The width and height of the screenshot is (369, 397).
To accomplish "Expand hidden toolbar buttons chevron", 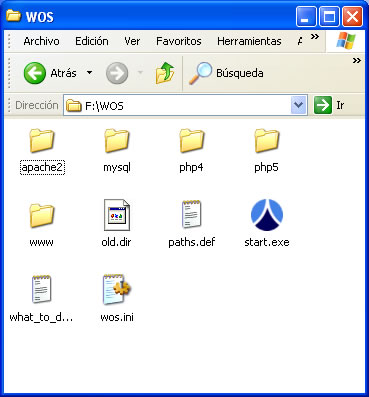I will point(357,60).
